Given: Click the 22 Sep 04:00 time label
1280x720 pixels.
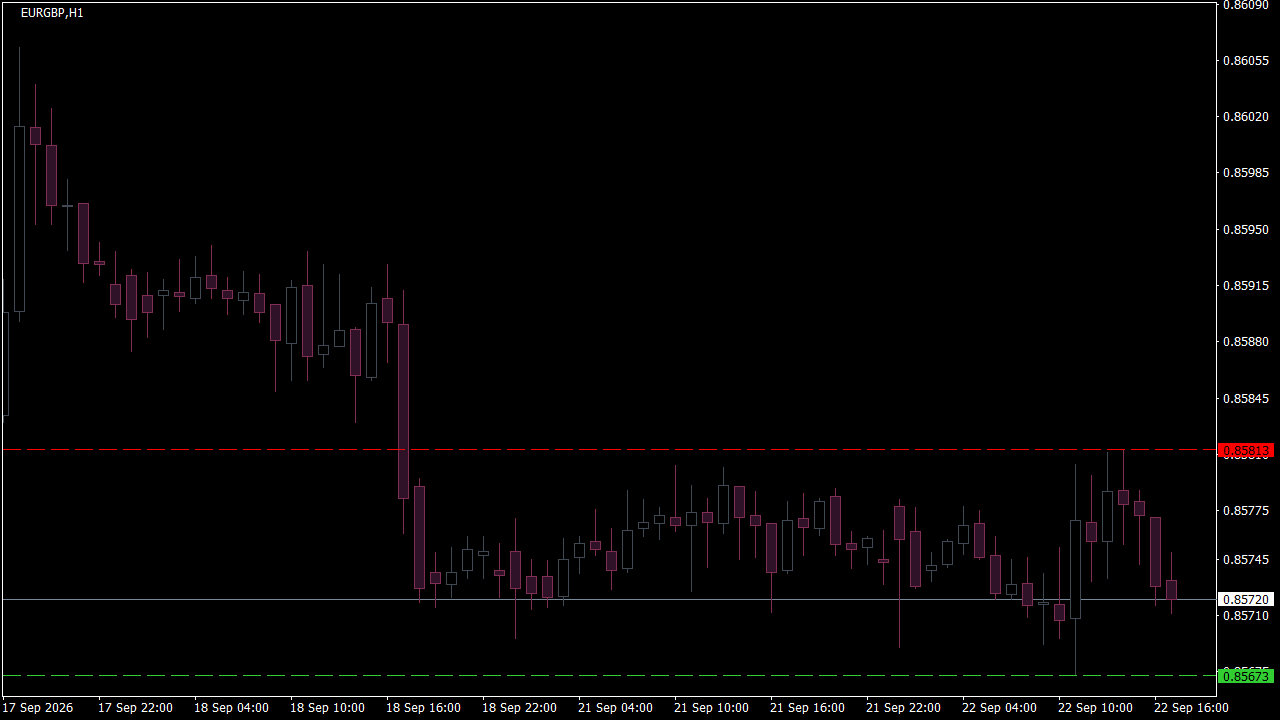Looking at the screenshot, I should tap(999, 708).
